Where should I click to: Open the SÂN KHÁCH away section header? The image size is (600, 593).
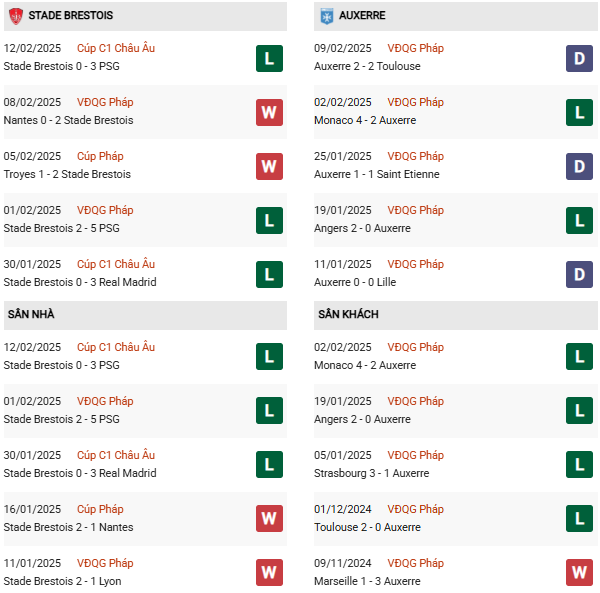click(349, 314)
